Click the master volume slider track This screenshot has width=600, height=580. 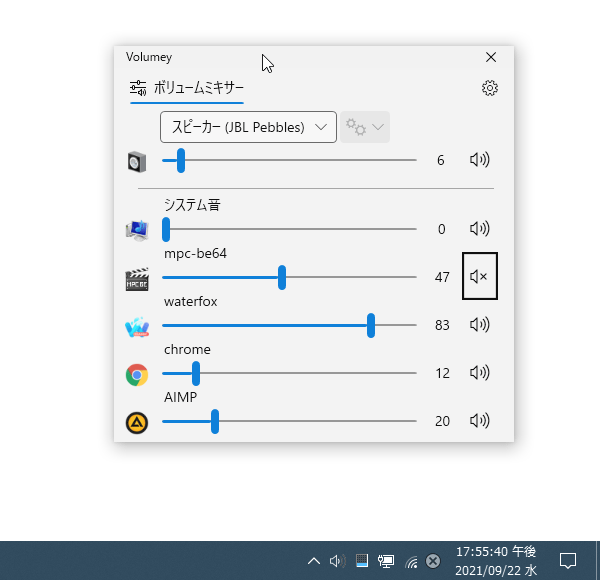289,160
